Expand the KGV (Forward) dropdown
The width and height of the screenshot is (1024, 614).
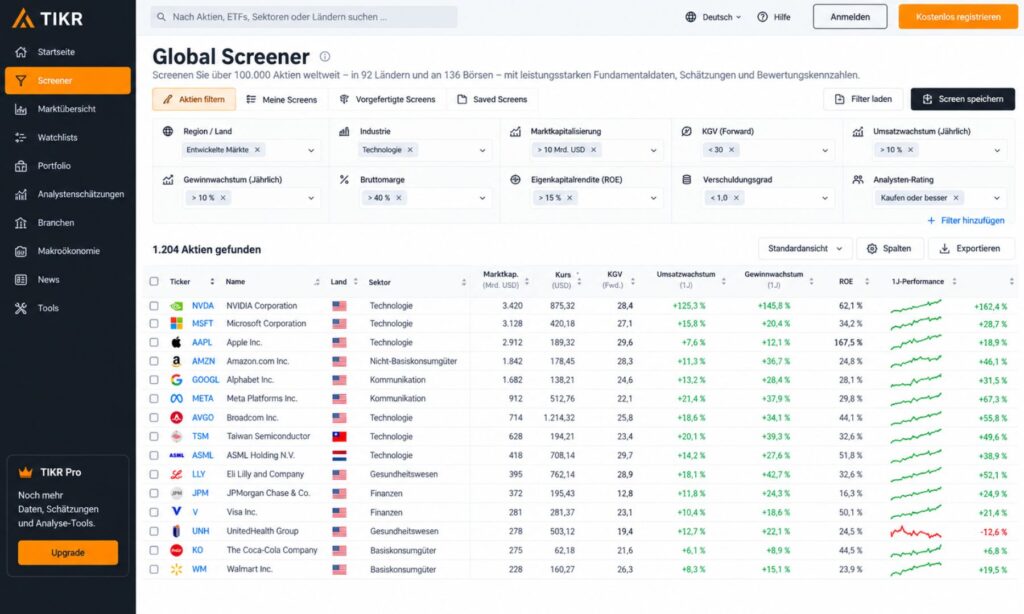(x=825, y=150)
